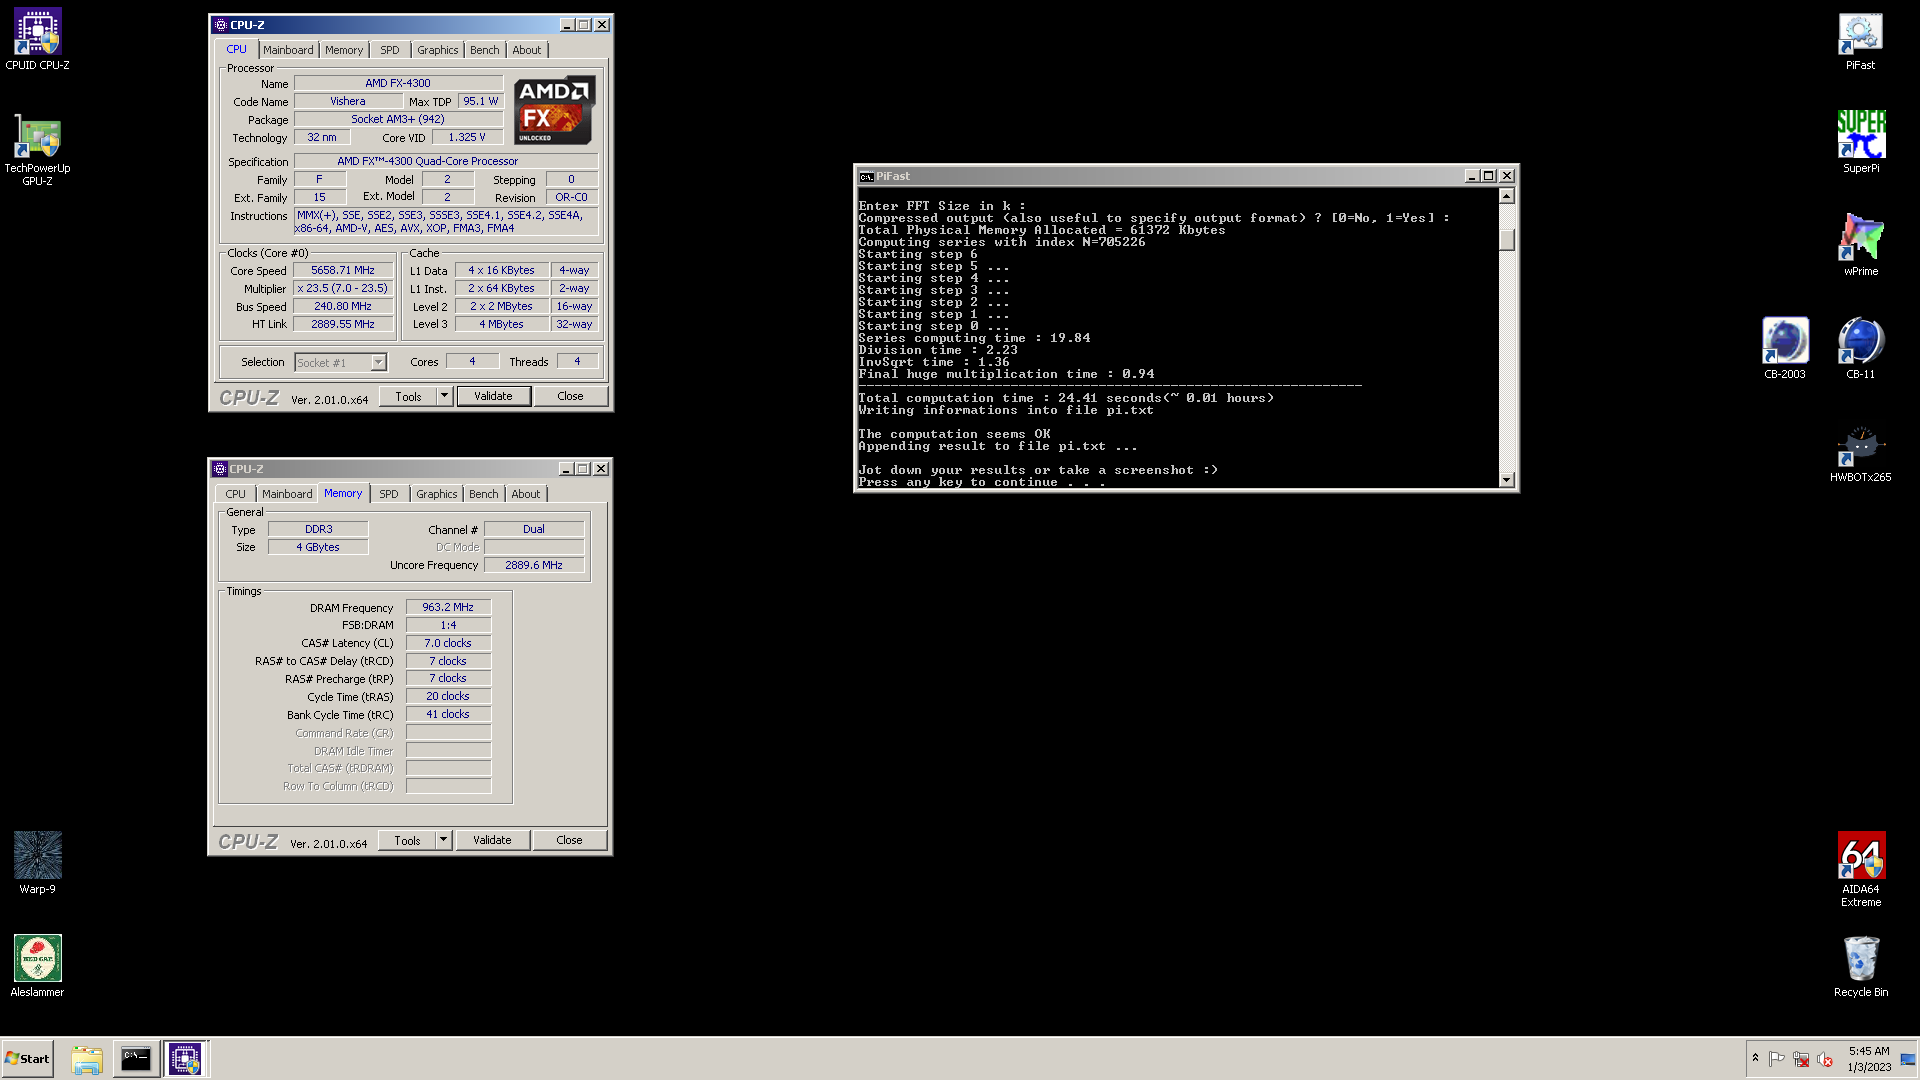
Task: Open About tab in top CPU-Z
Action: pos(527,50)
